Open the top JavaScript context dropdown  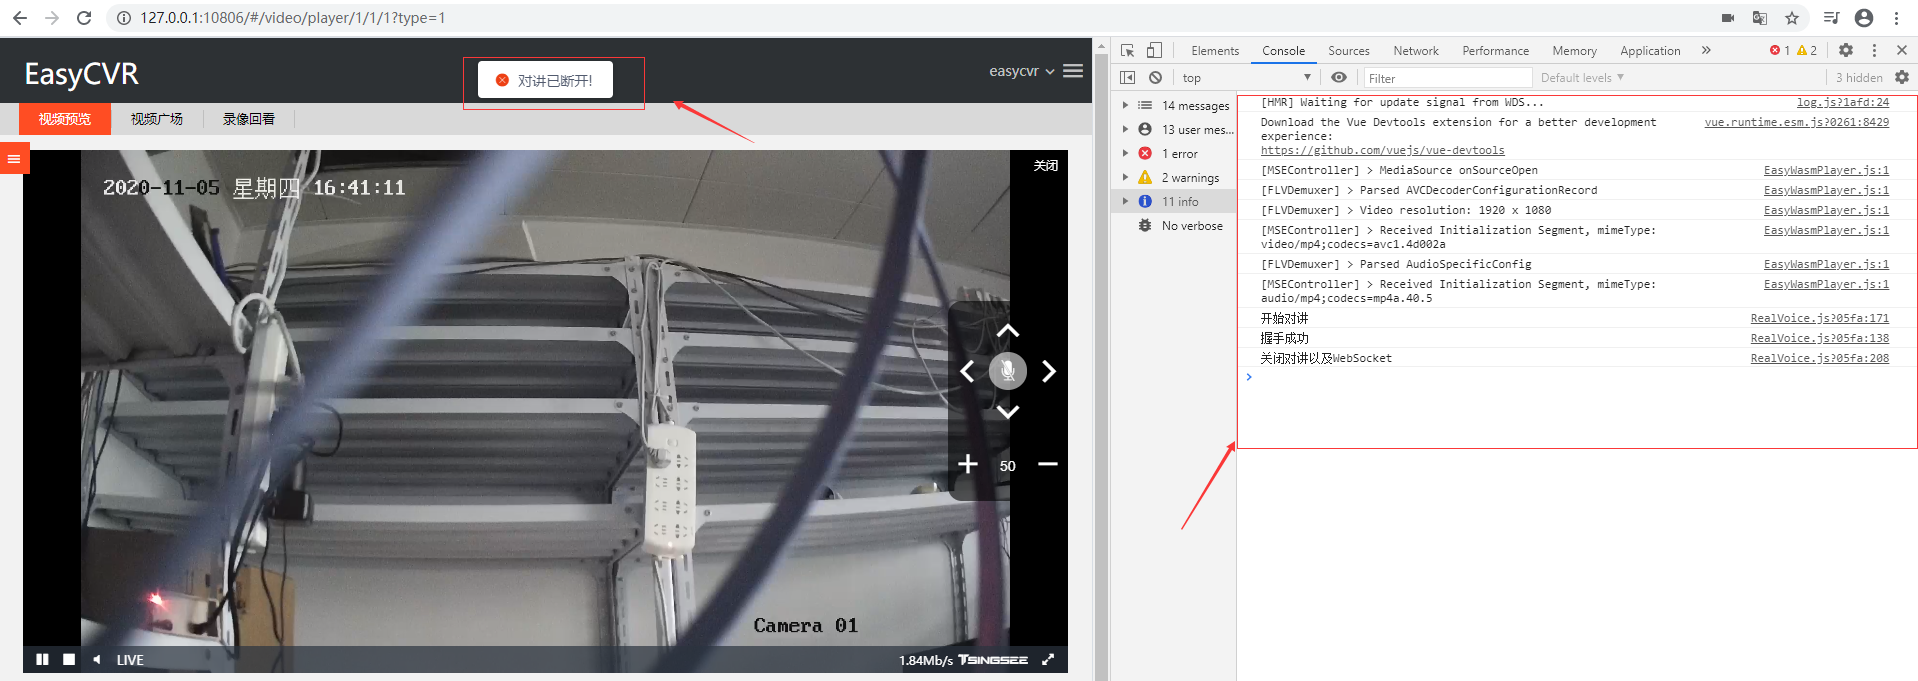(x=1246, y=77)
